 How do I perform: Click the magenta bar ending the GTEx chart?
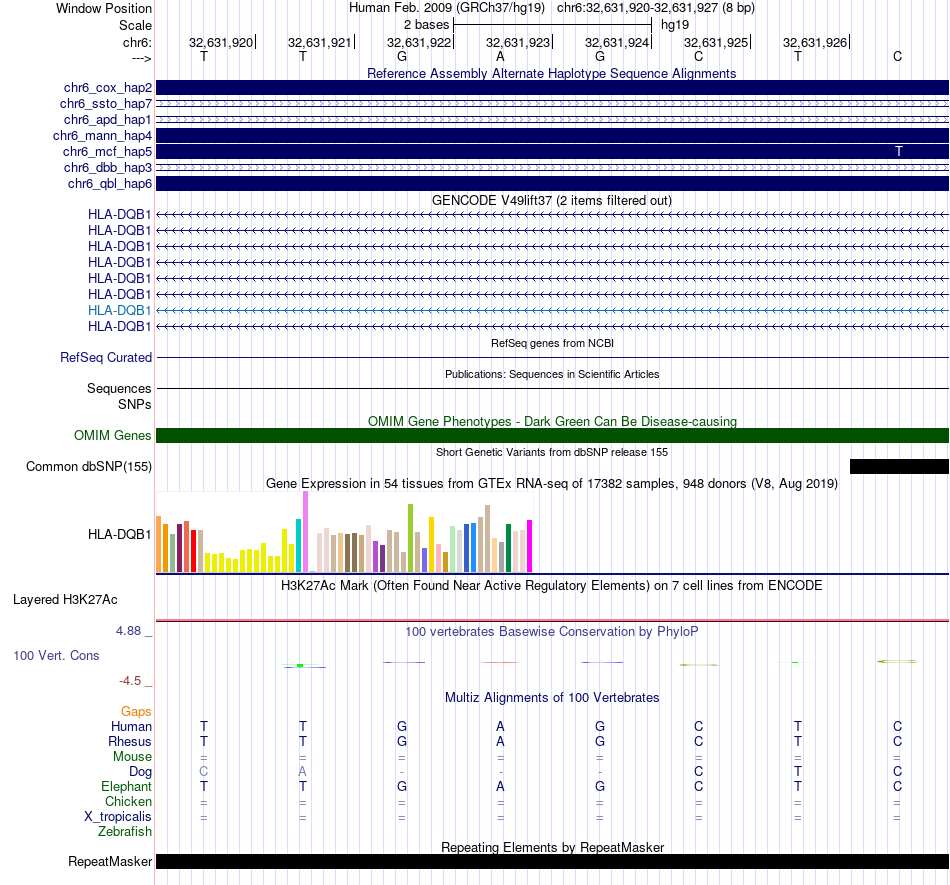530,546
